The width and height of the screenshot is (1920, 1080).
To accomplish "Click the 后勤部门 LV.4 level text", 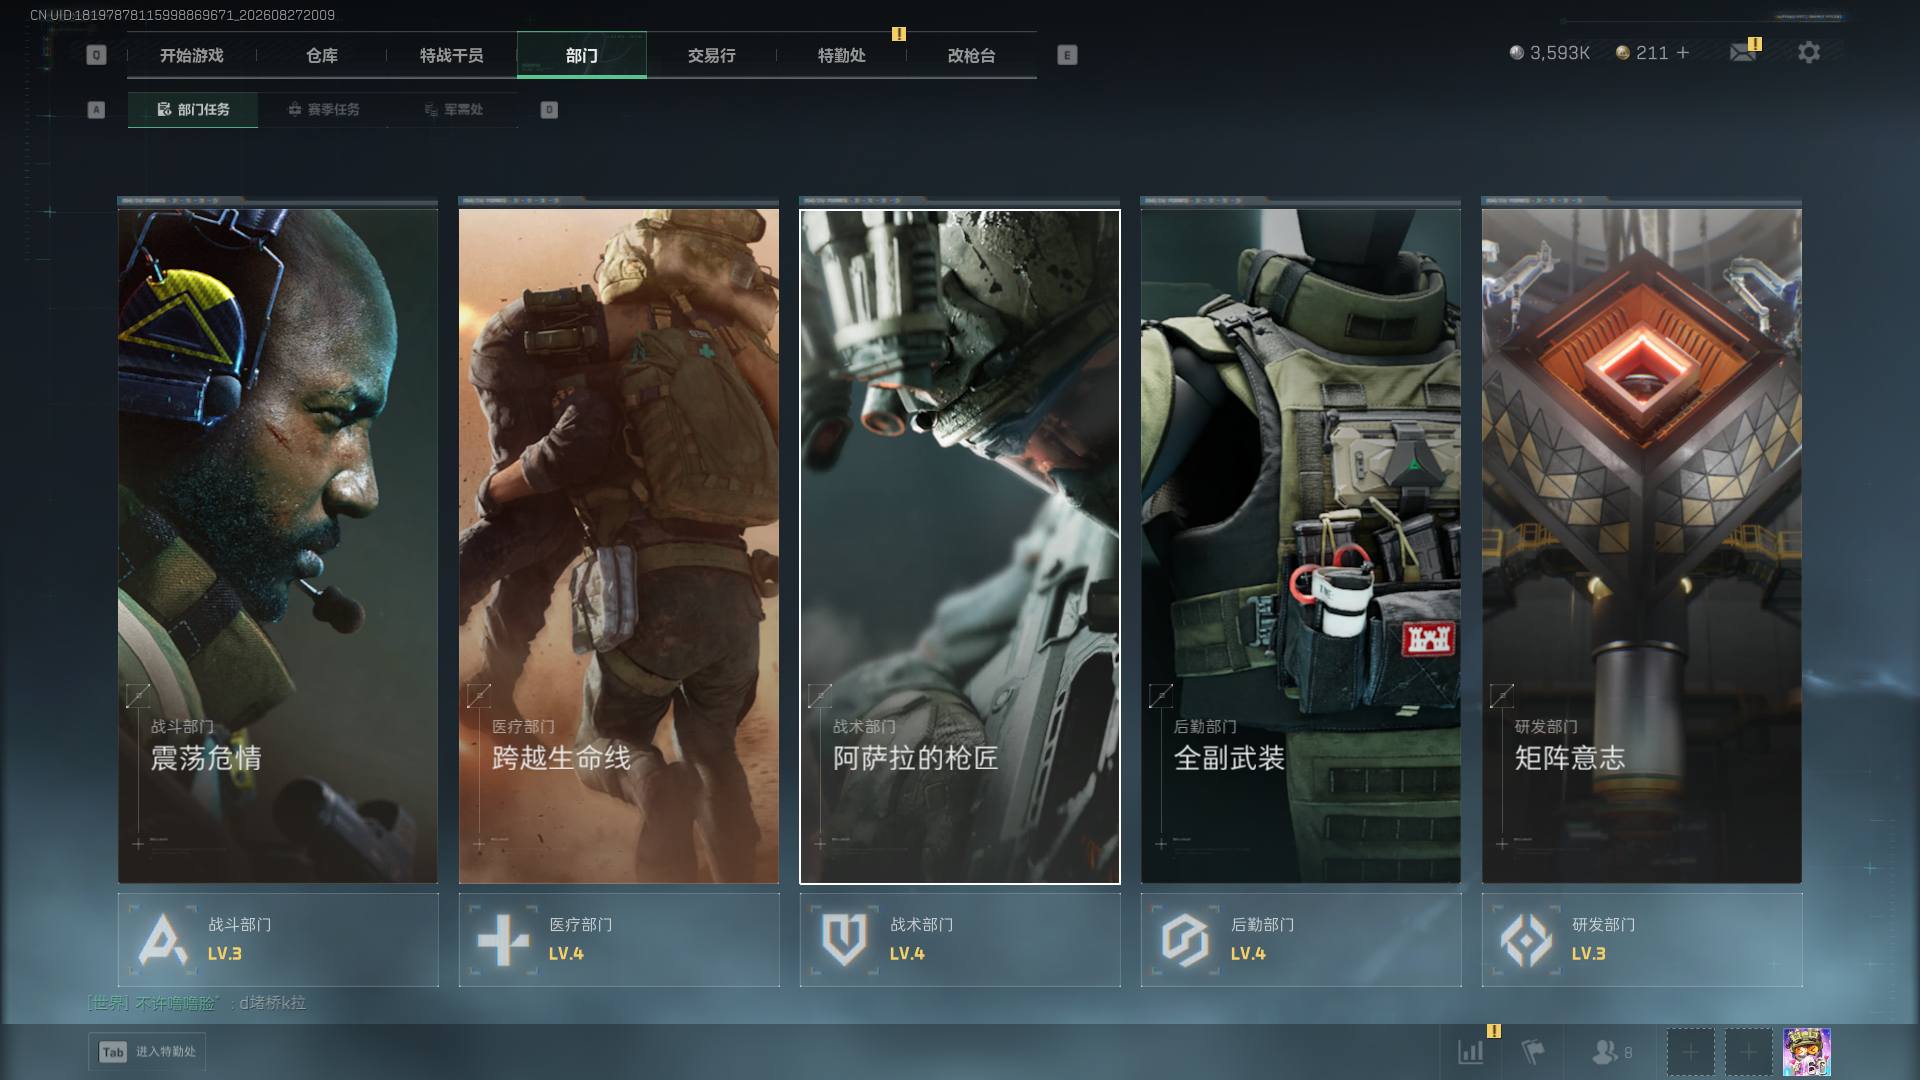I will click(1248, 954).
